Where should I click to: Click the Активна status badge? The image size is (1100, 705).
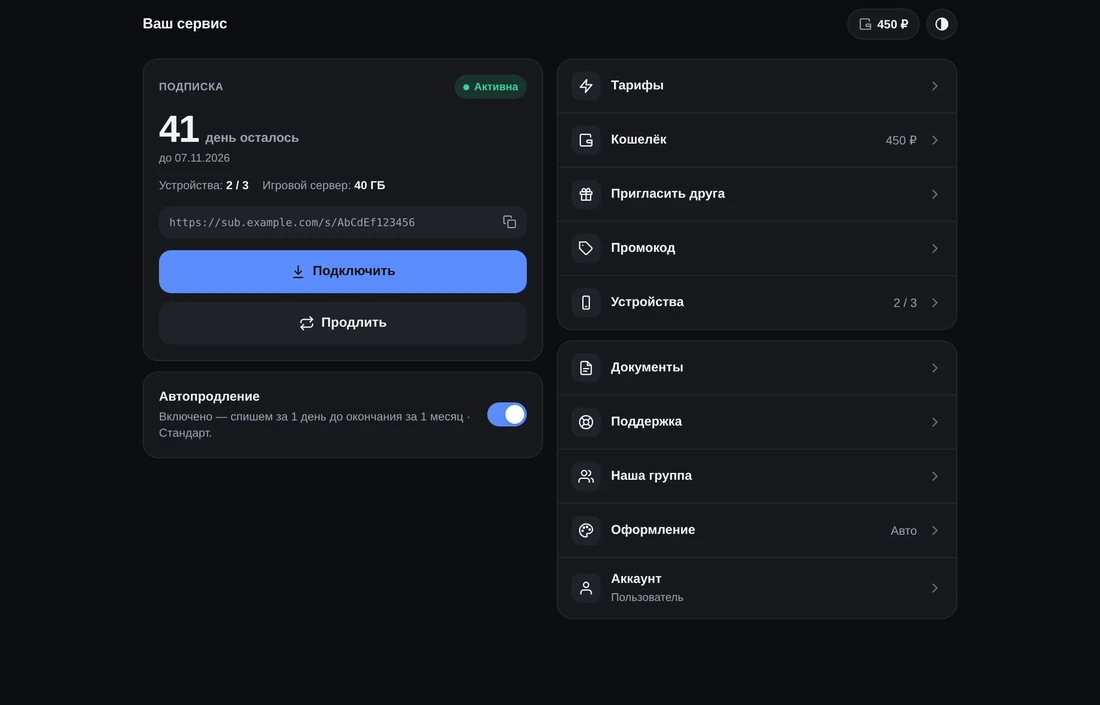point(490,86)
